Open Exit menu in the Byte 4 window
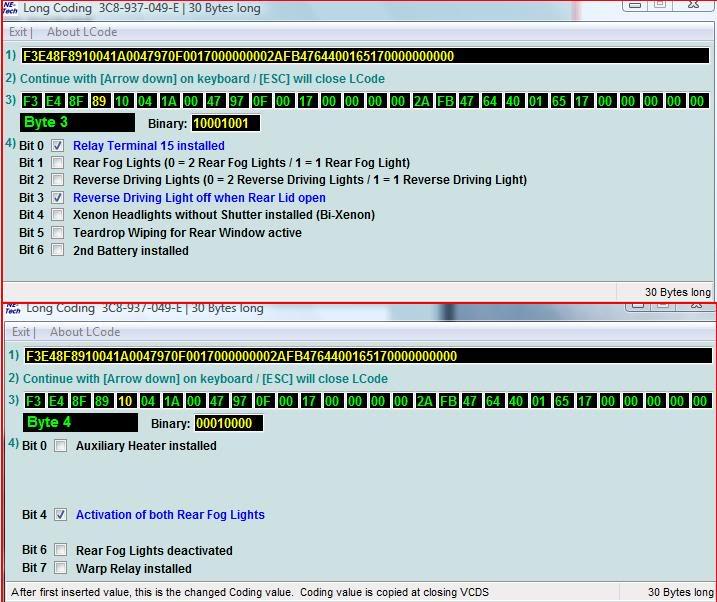717x602 pixels. (21, 332)
